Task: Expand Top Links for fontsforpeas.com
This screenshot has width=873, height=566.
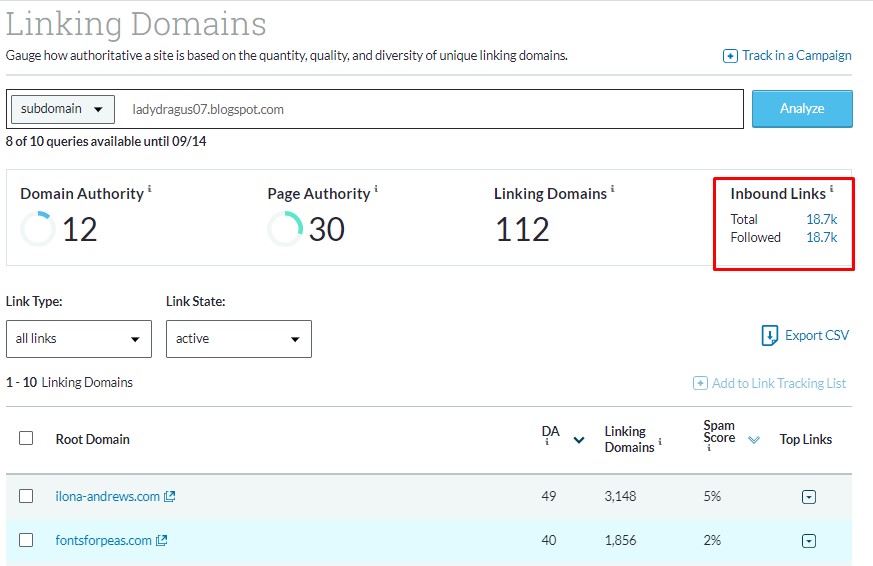Action: point(809,541)
